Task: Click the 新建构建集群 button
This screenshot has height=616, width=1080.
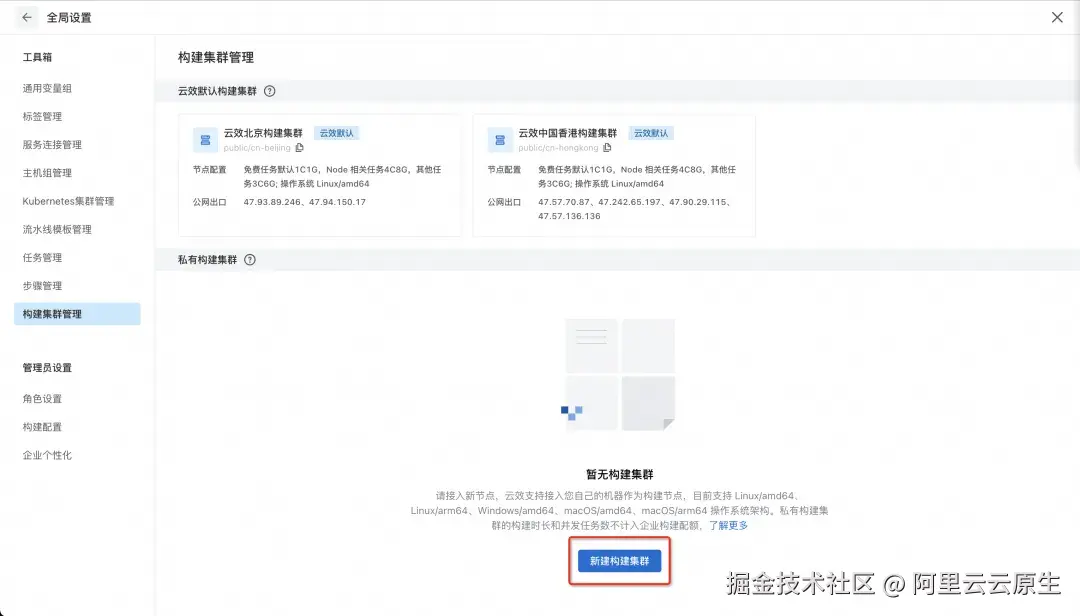Action: tap(619, 561)
